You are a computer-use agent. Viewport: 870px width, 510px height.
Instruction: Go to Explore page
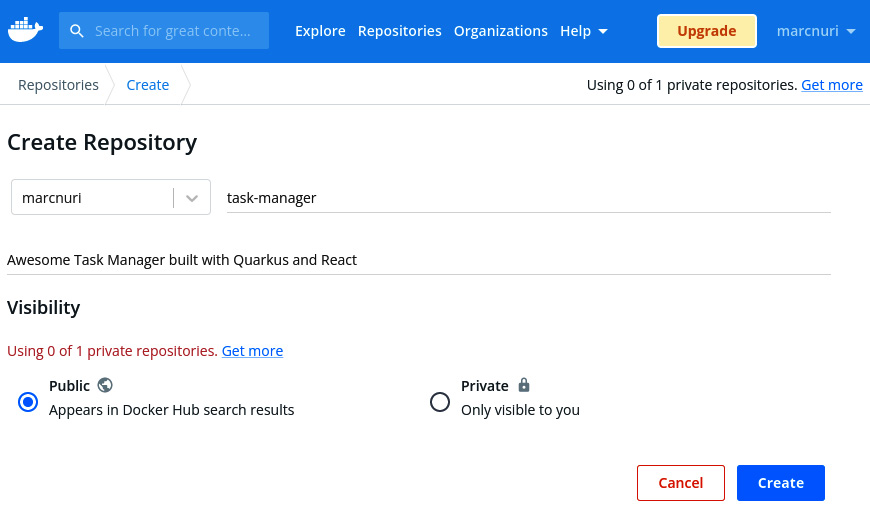coord(320,31)
